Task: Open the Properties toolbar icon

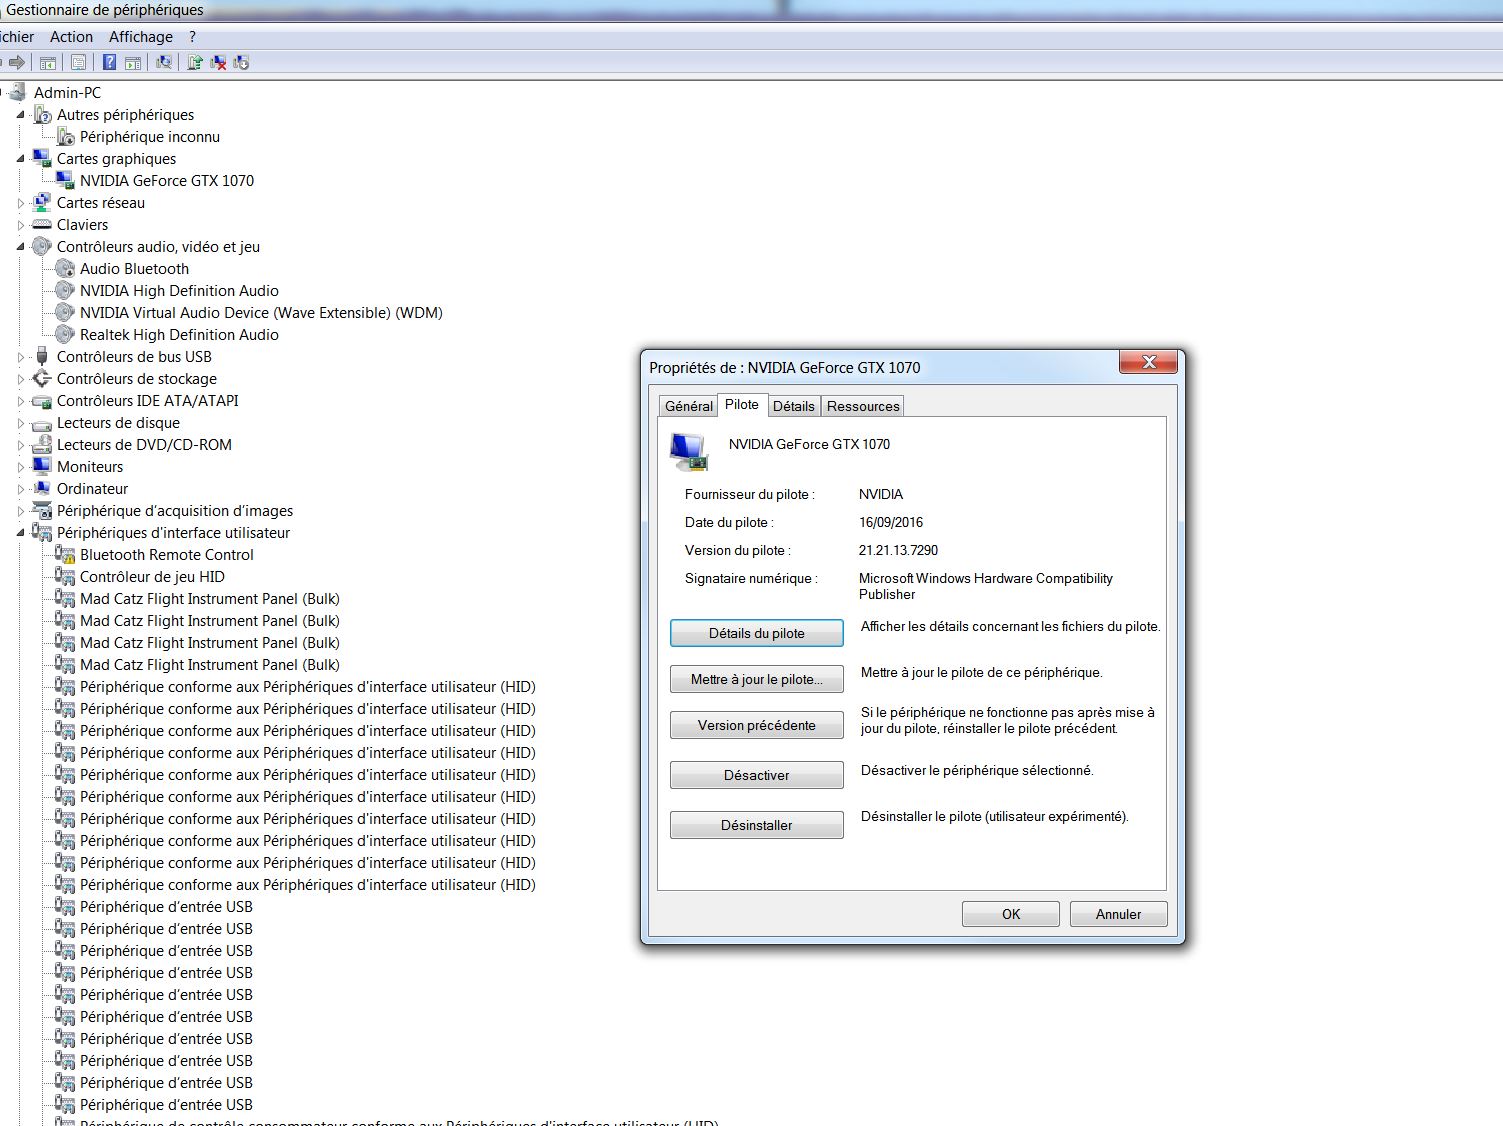Action: (78, 62)
